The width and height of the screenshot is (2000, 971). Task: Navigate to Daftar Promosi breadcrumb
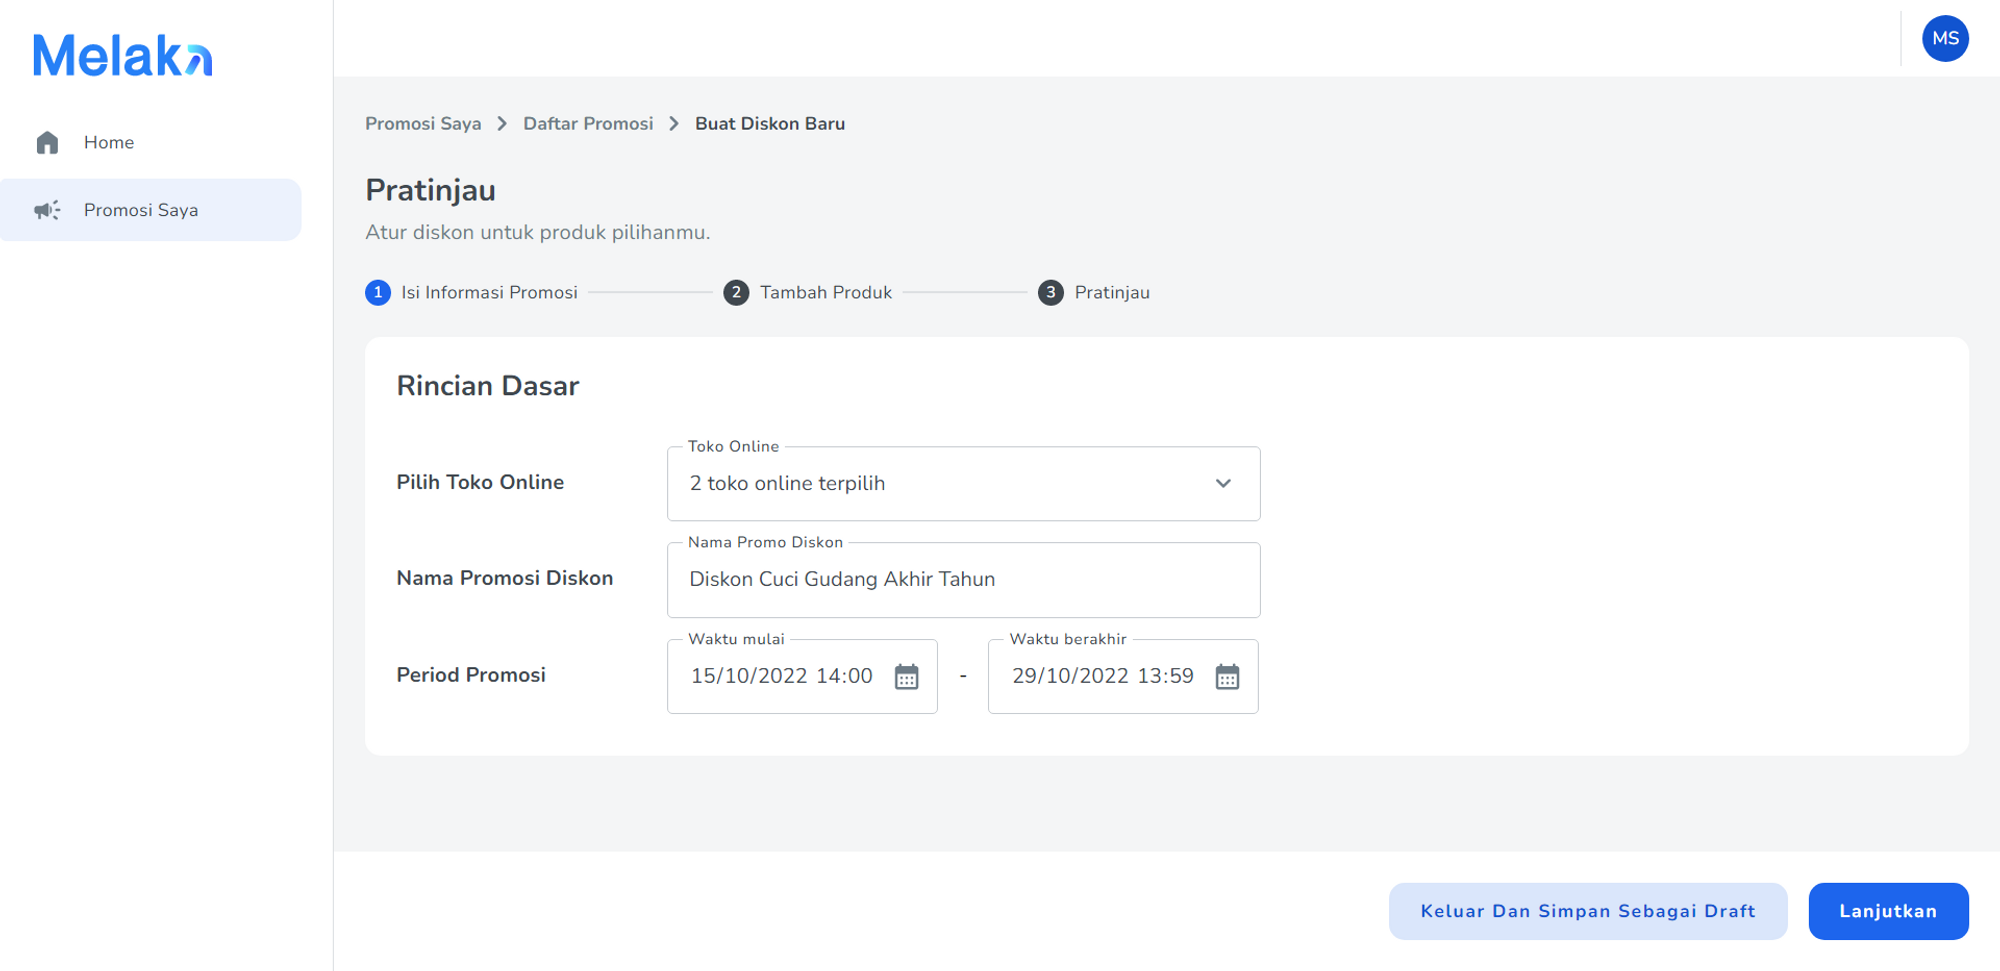tap(588, 123)
